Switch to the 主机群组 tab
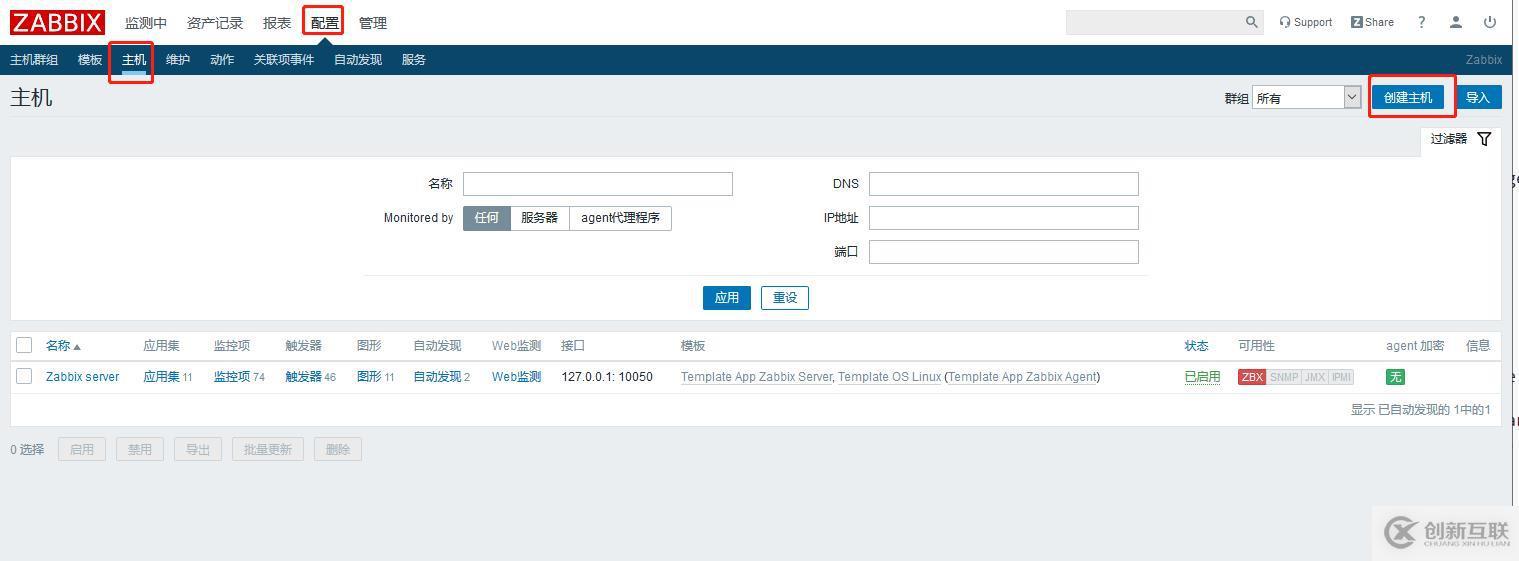Viewport: 1519px width, 561px height. point(34,60)
